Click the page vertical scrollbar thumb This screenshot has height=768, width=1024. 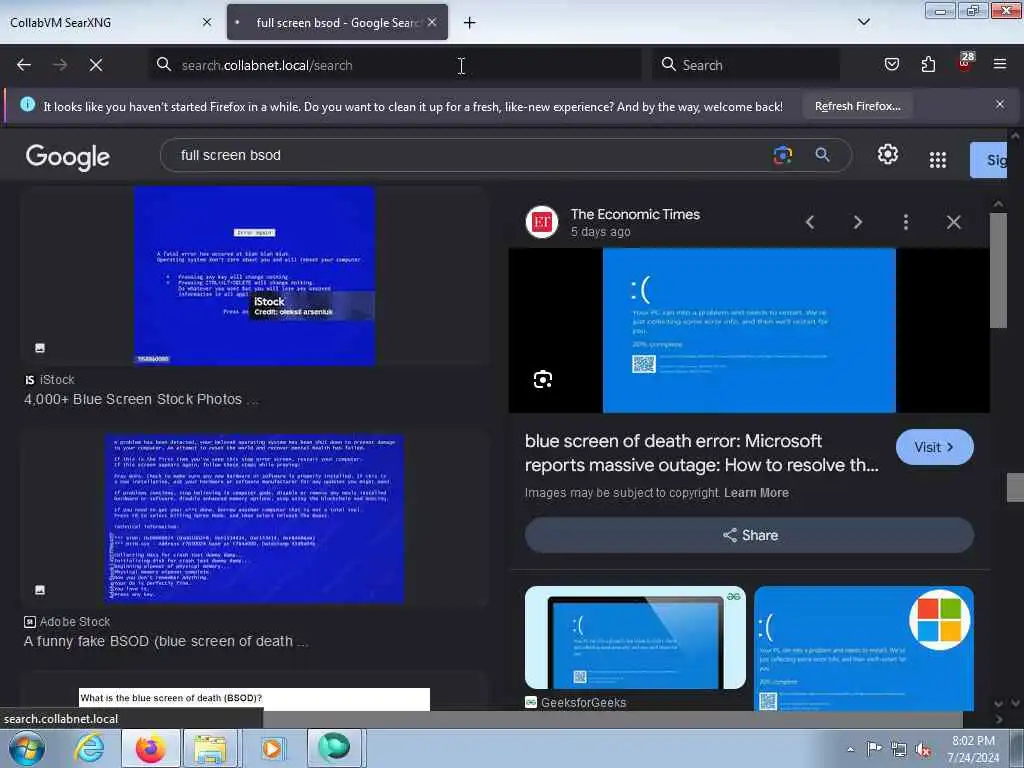coord(1015,487)
